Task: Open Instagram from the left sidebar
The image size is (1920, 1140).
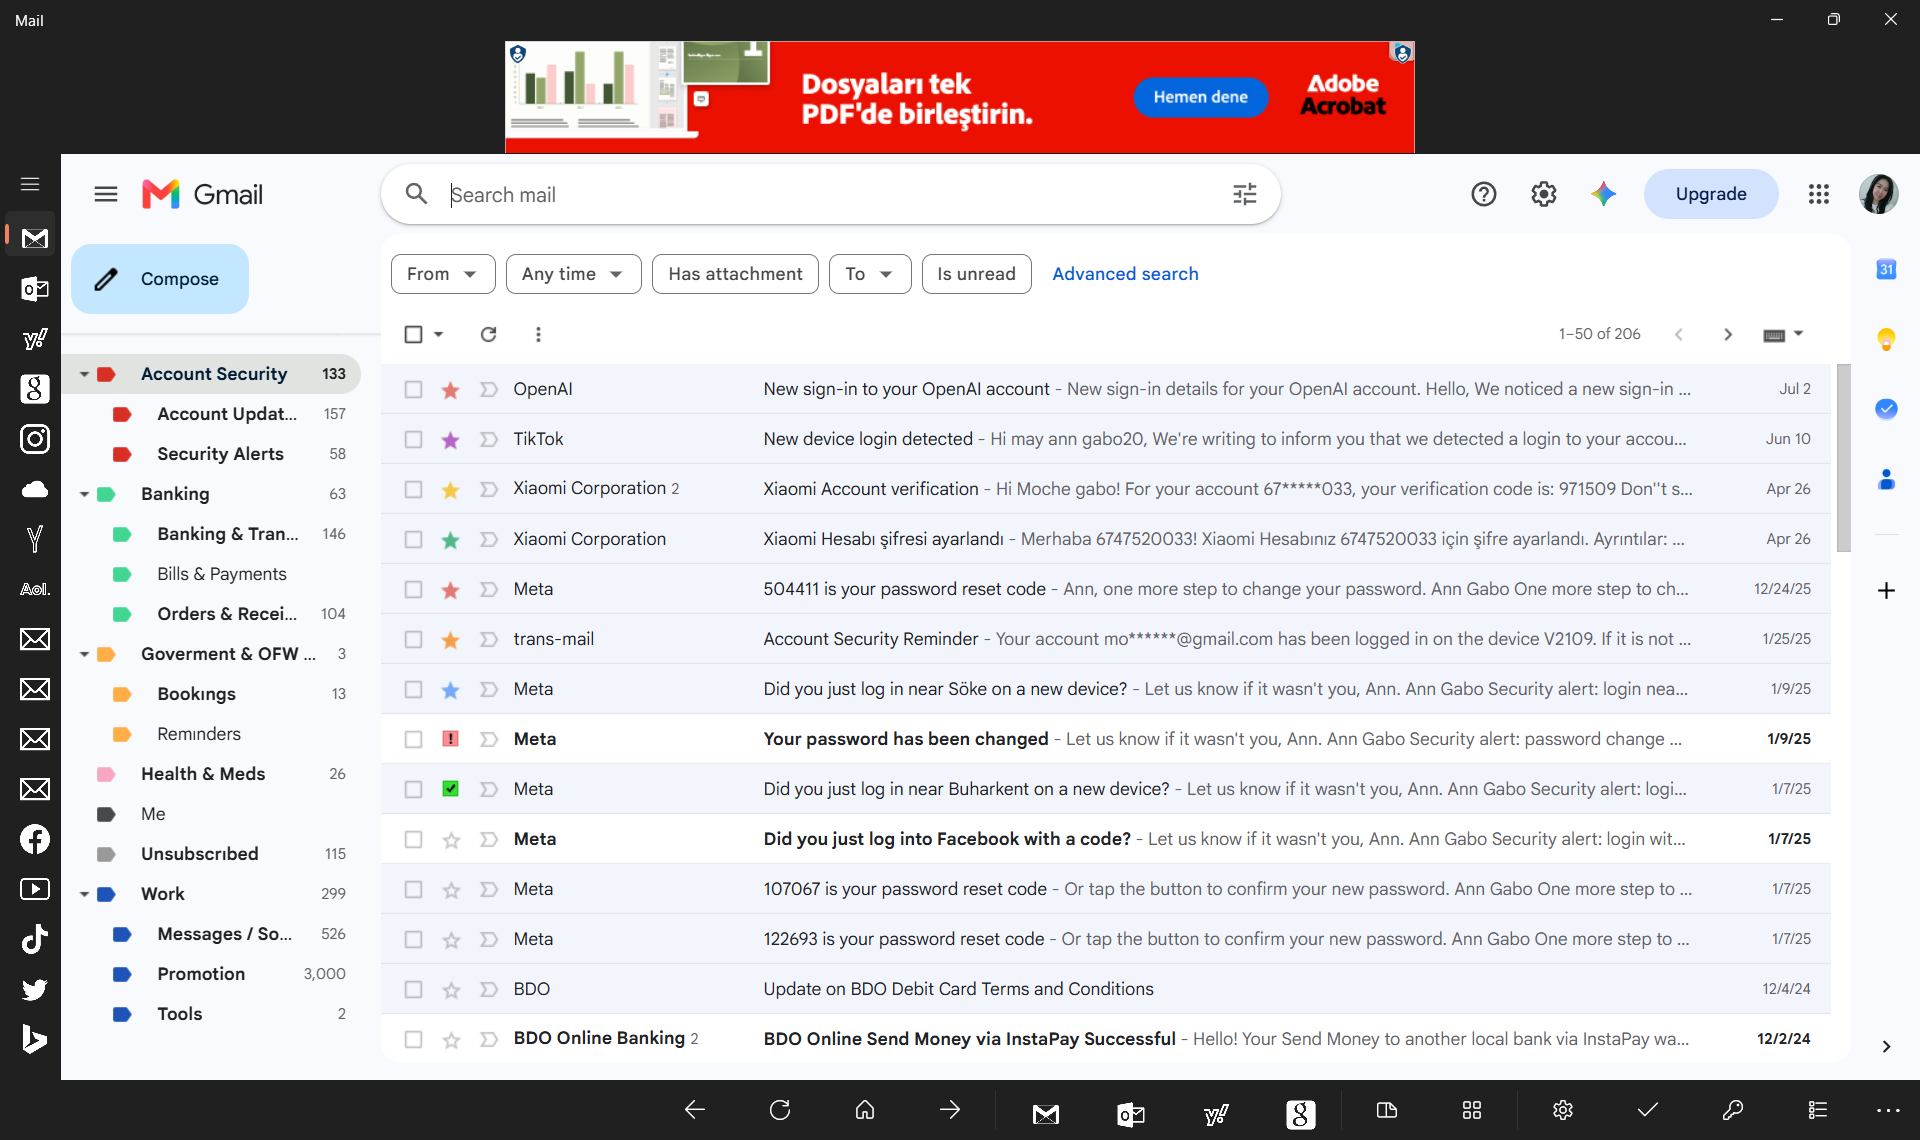Action: [35, 439]
